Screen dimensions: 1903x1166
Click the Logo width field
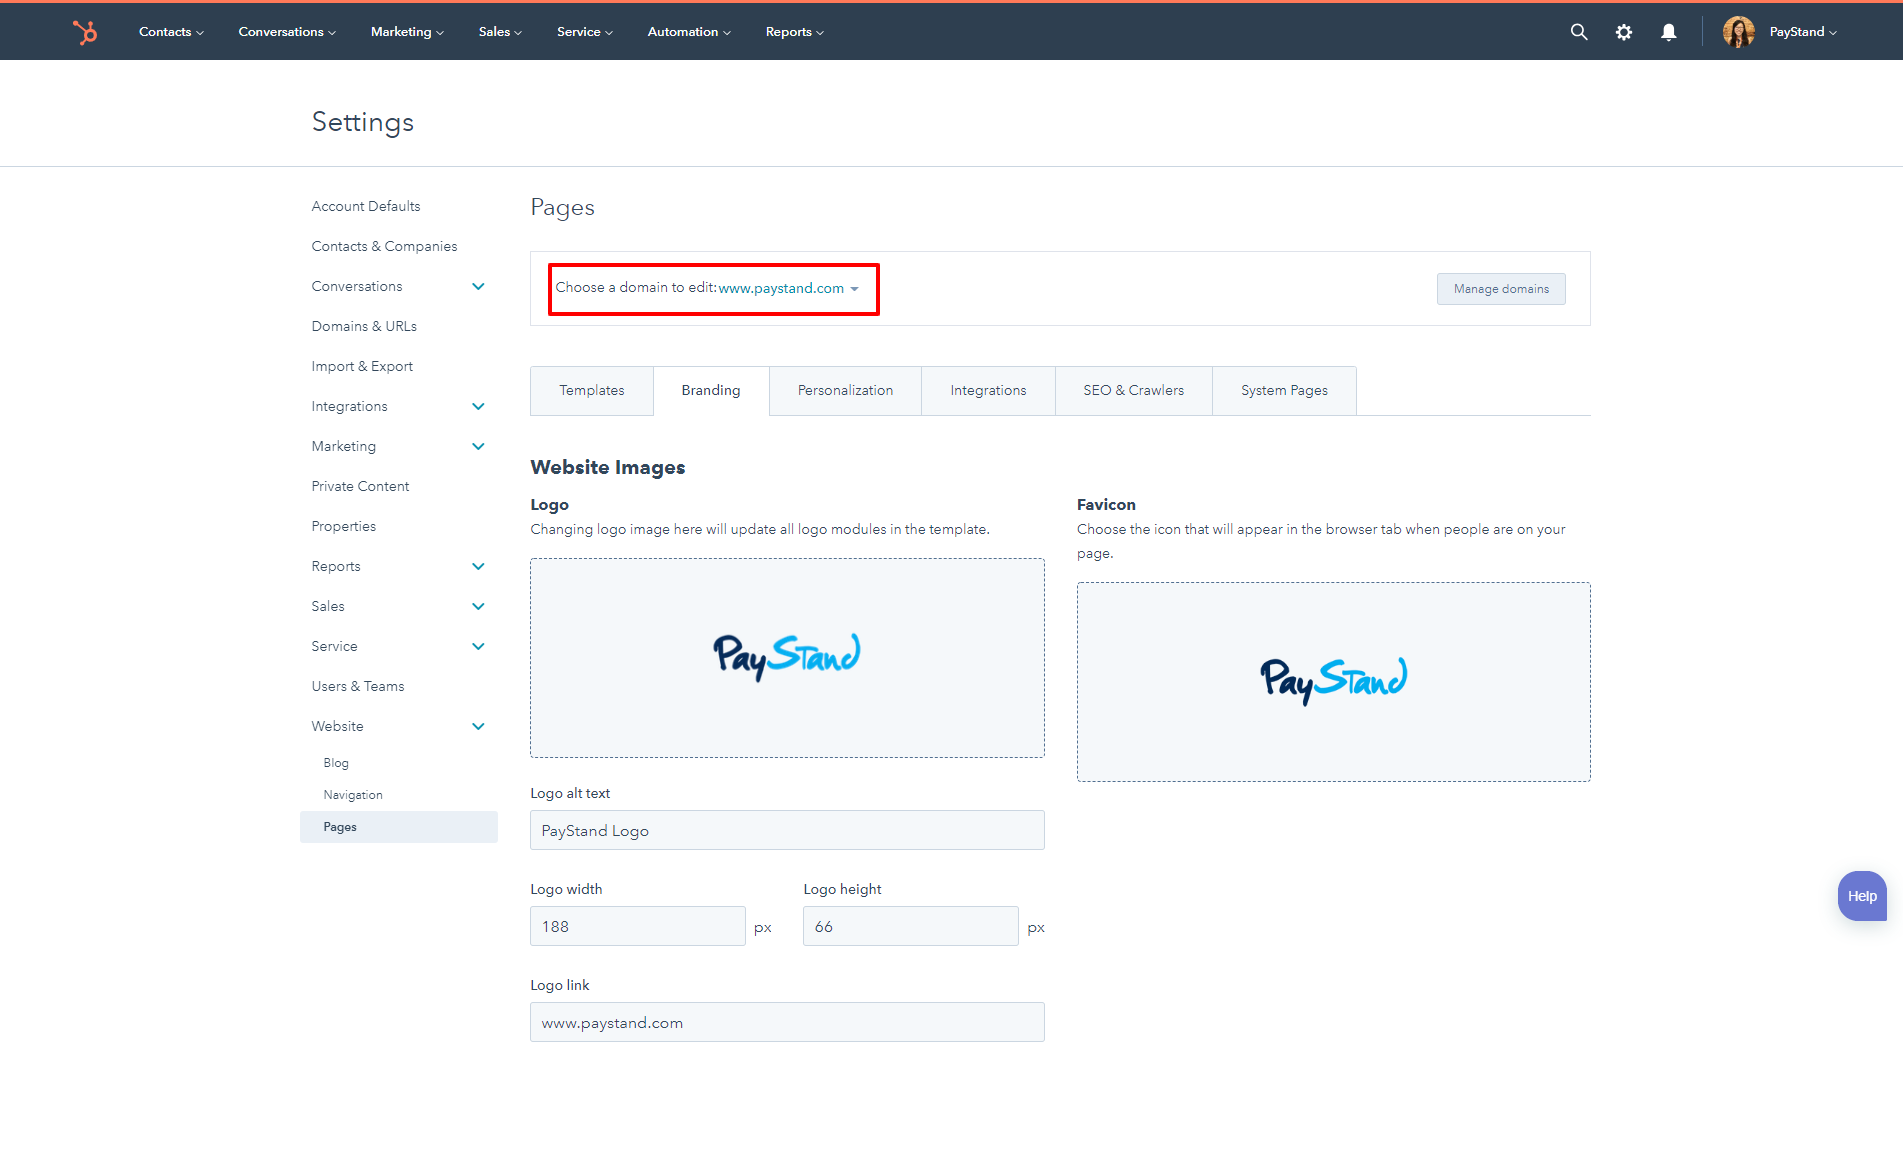[x=638, y=926]
